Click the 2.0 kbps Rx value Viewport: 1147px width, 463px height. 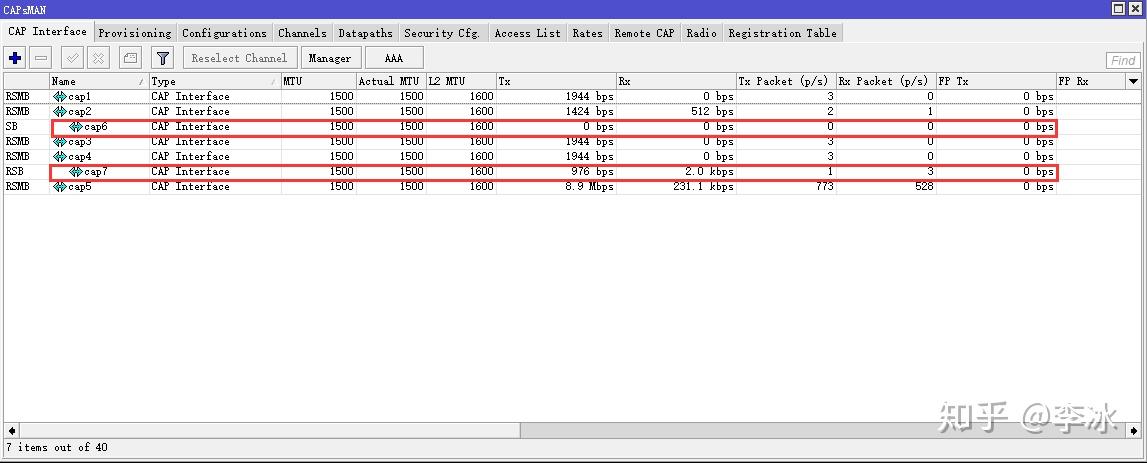(710, 172)
